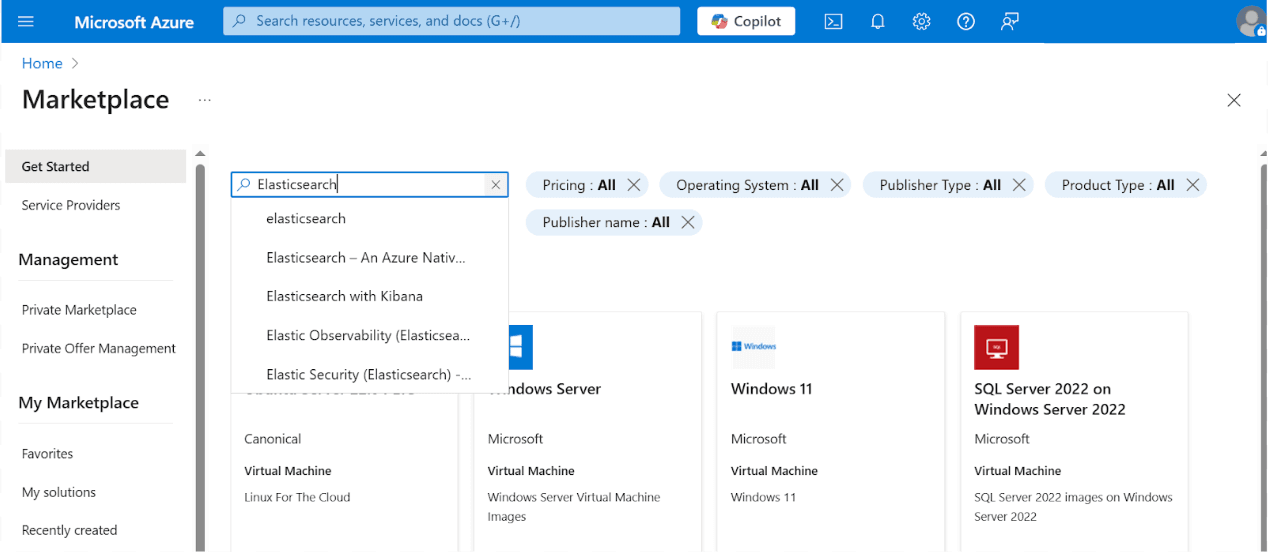1268x552 pixels.
Task: Open the notifications bell
Action: point(878,21)
